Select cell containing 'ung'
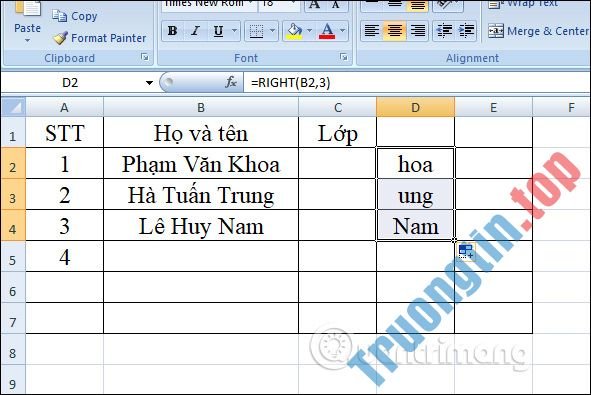The width and height of the screenshot is (591, 395). point(415,194)
